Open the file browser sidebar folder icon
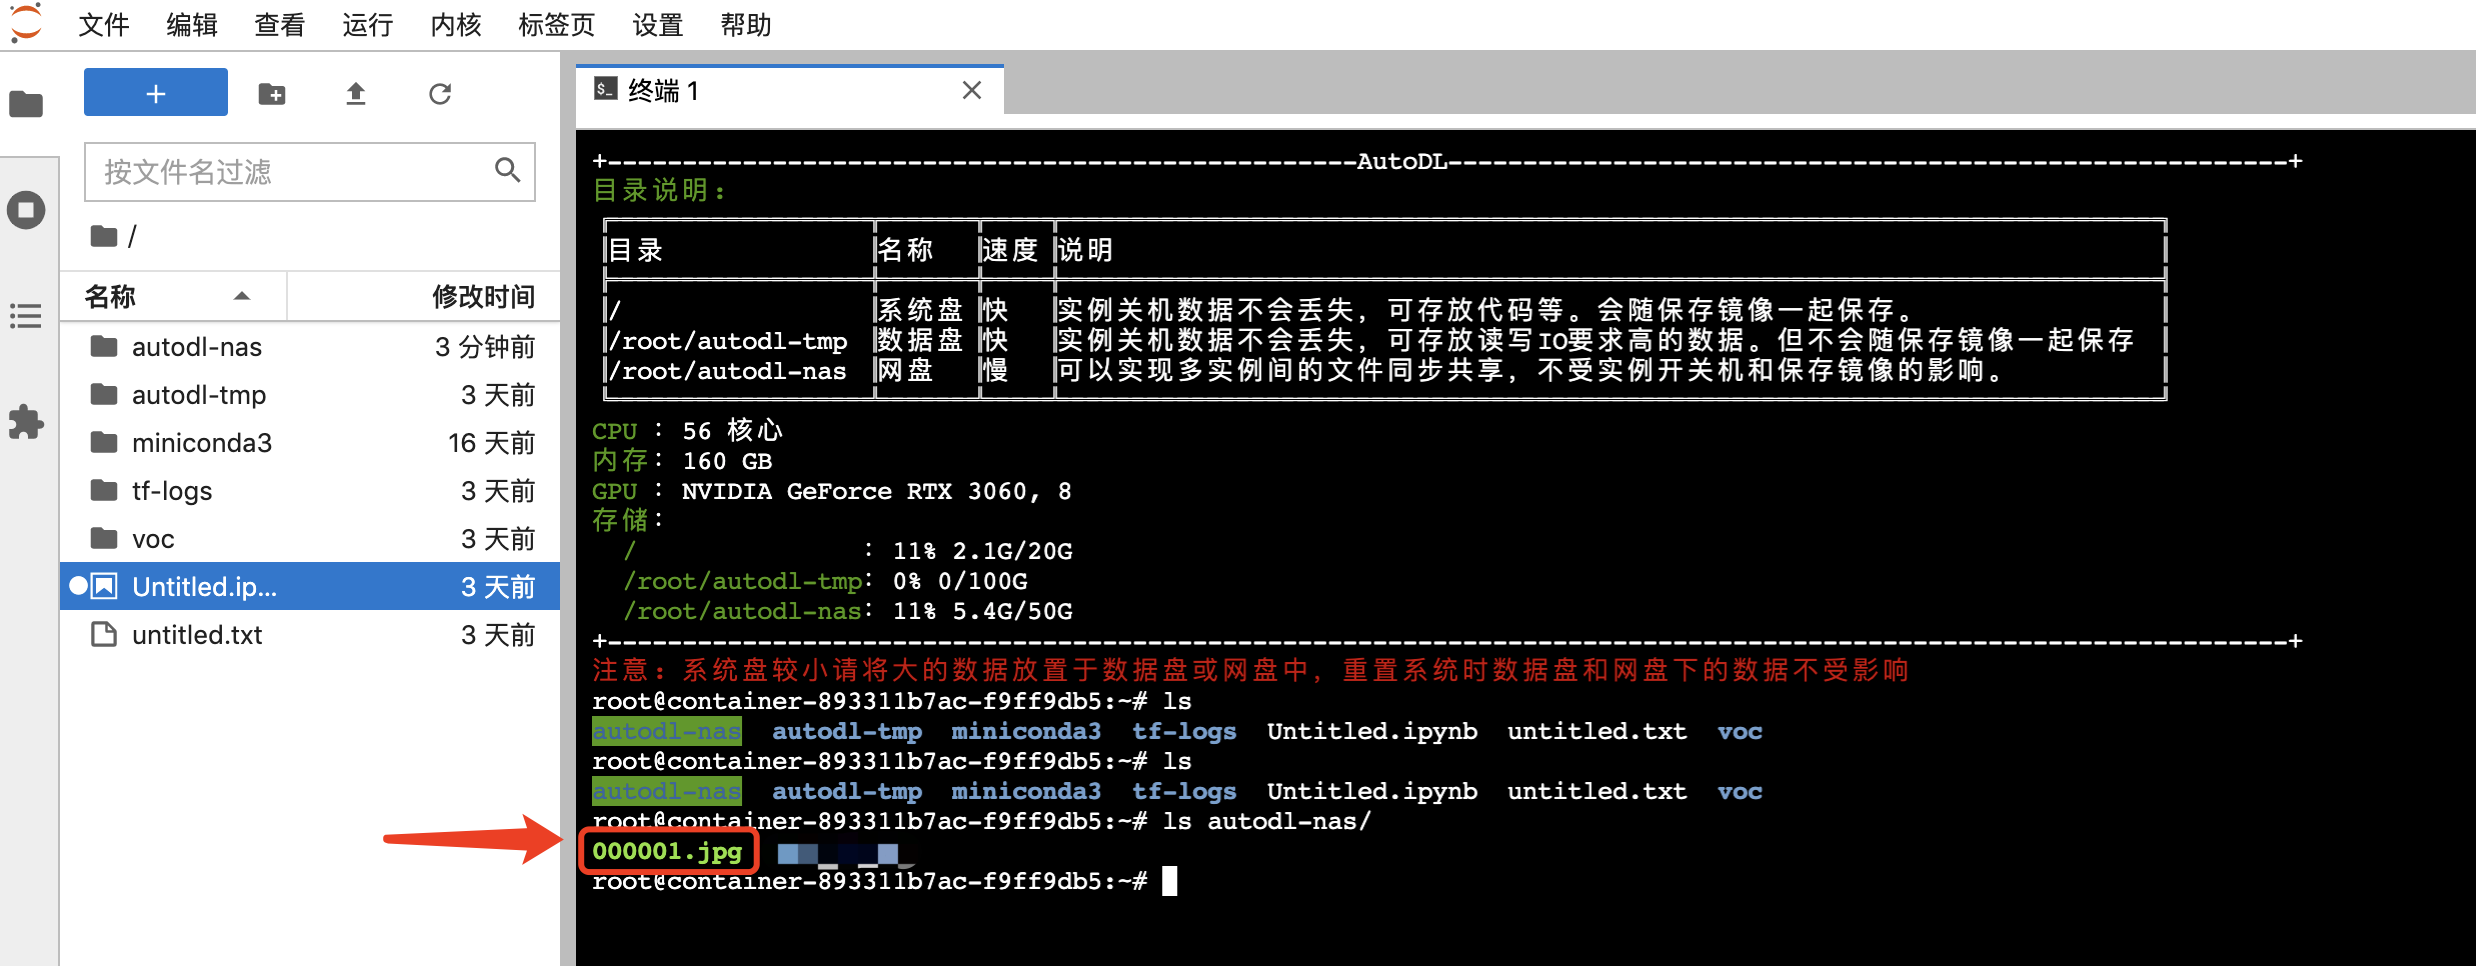The width and height of the screenshot is (2476, 966). coord(26,104)
